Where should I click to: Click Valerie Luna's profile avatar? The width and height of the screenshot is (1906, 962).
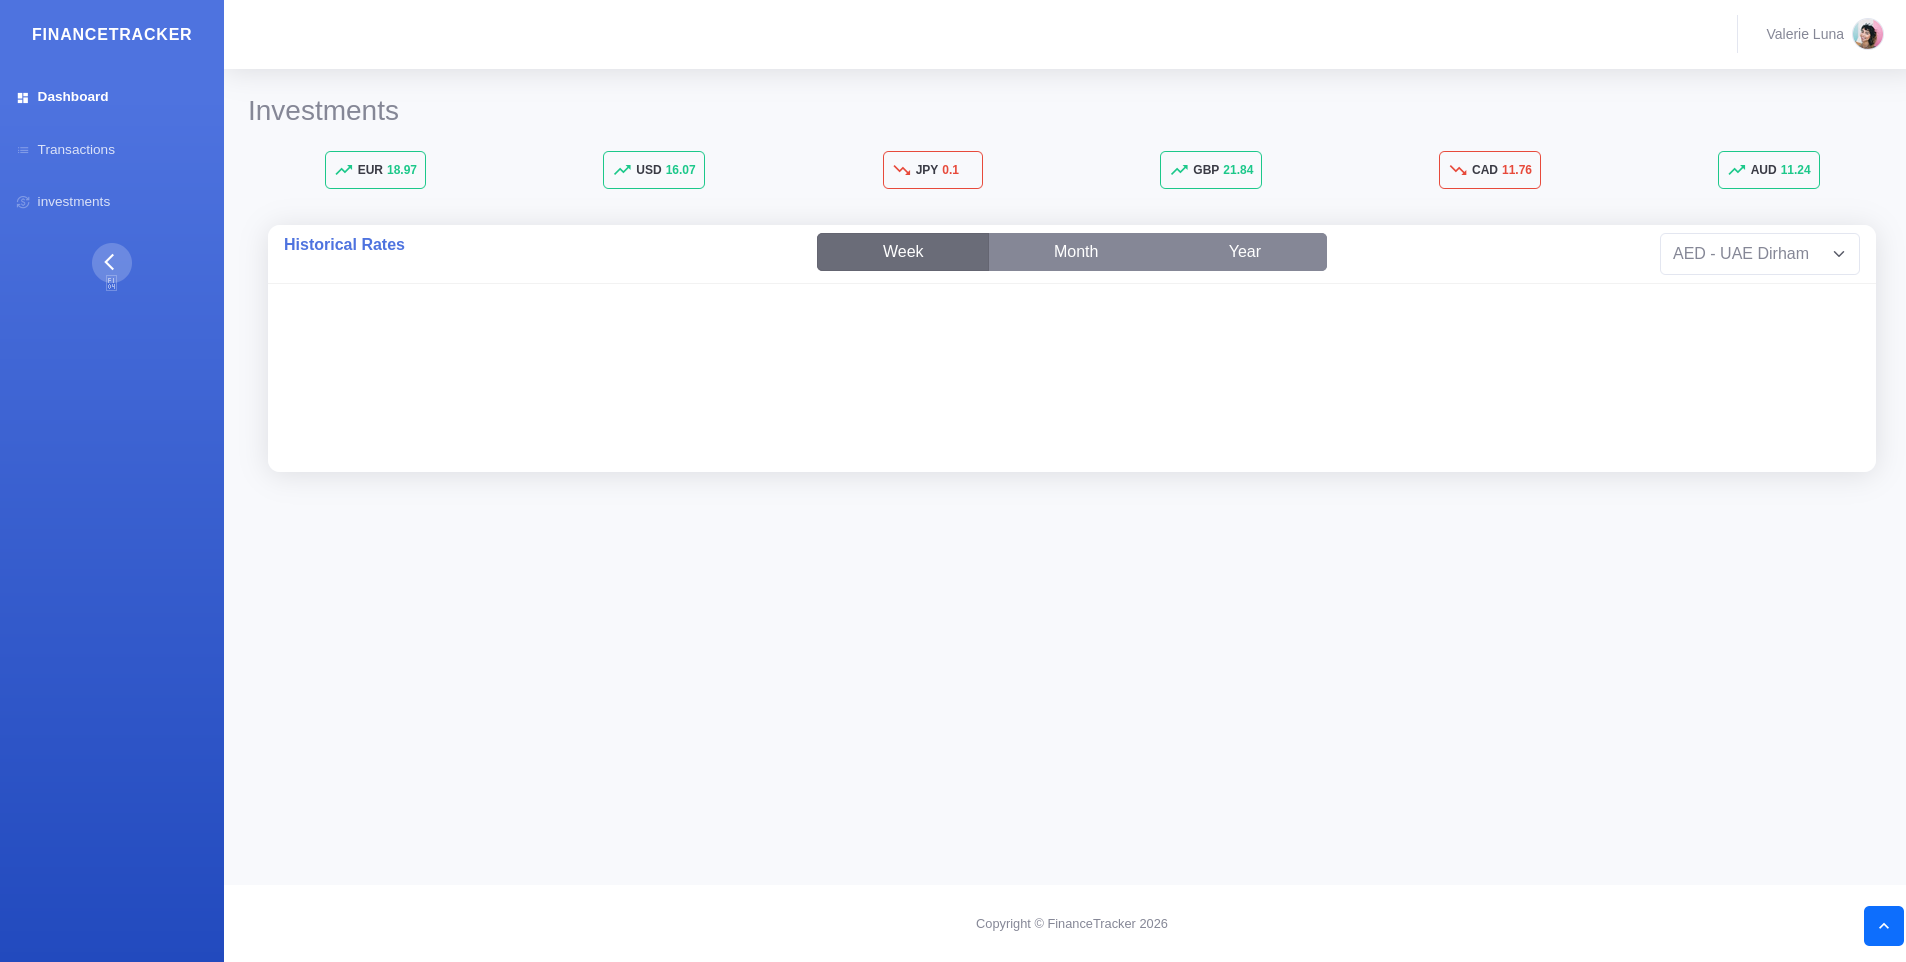(x=1867, y=34)
